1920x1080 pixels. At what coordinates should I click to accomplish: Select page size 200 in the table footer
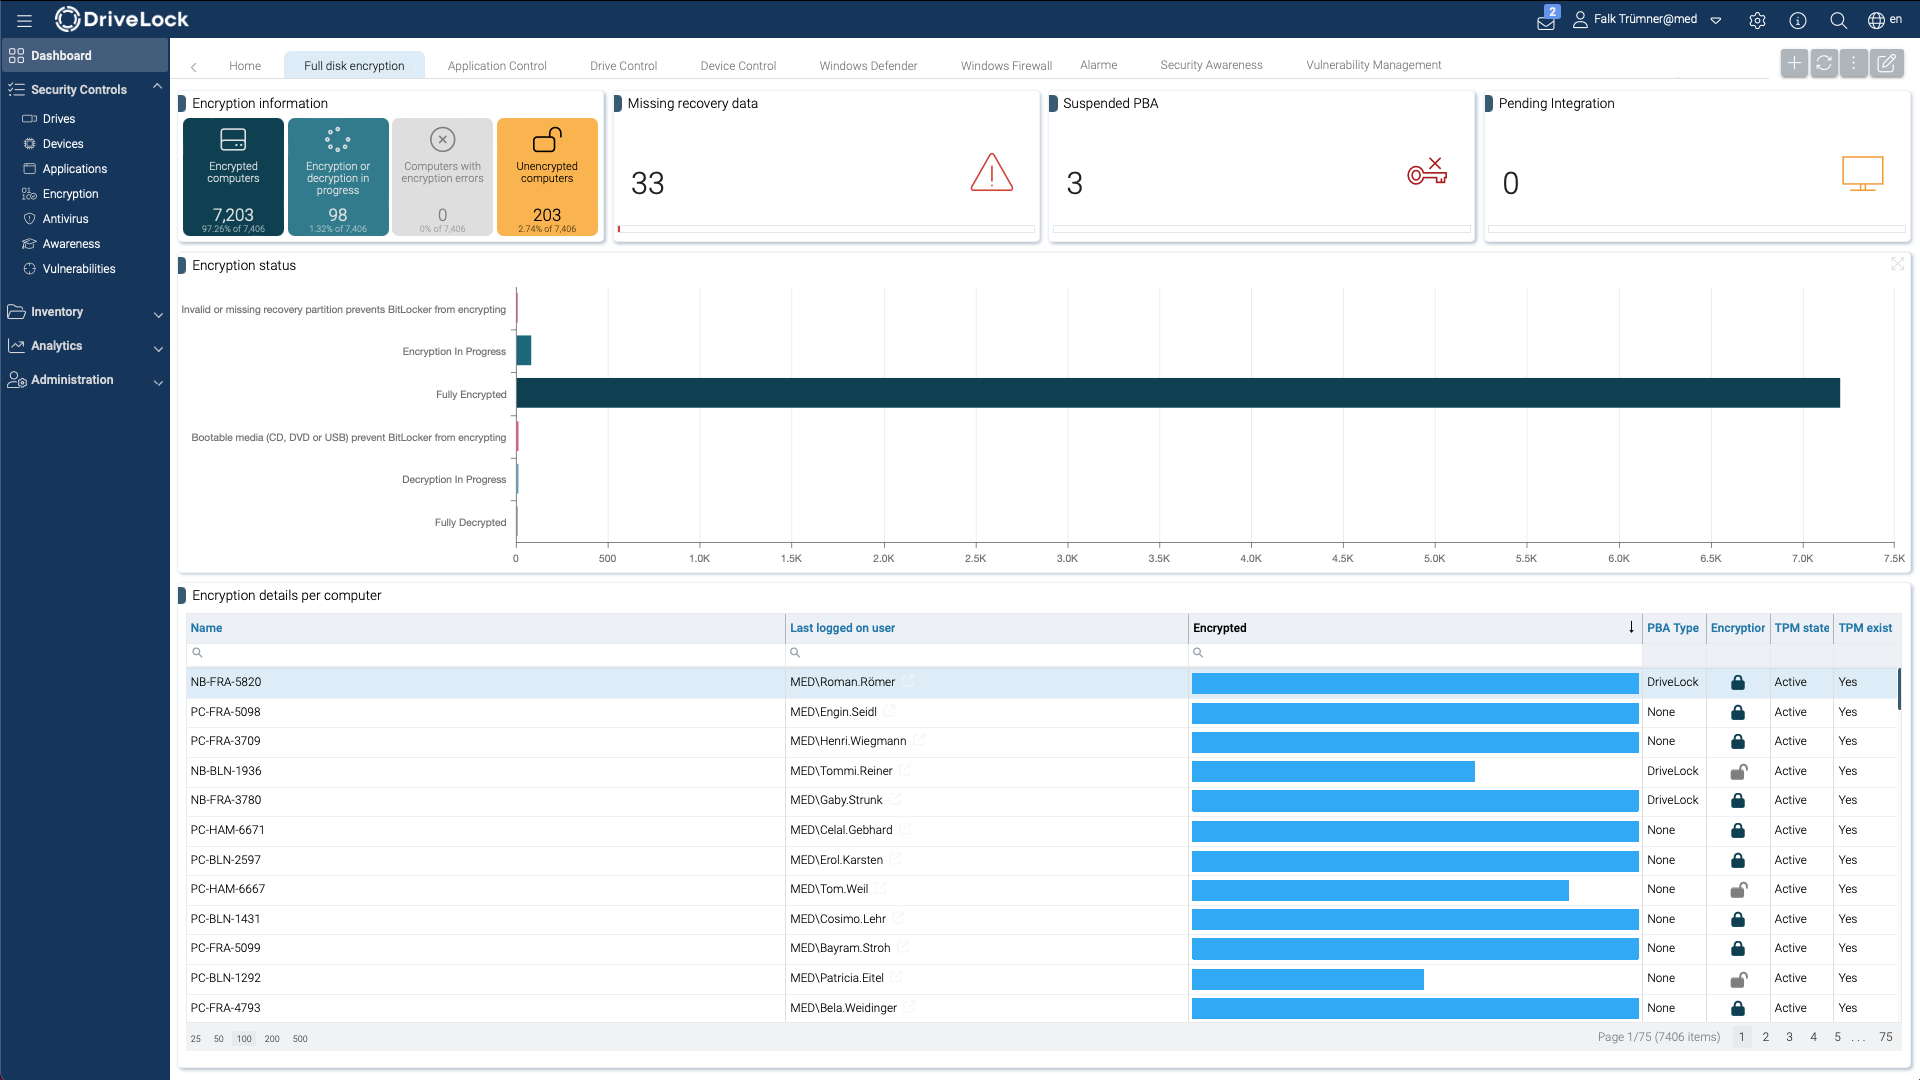pos(272,1039)
